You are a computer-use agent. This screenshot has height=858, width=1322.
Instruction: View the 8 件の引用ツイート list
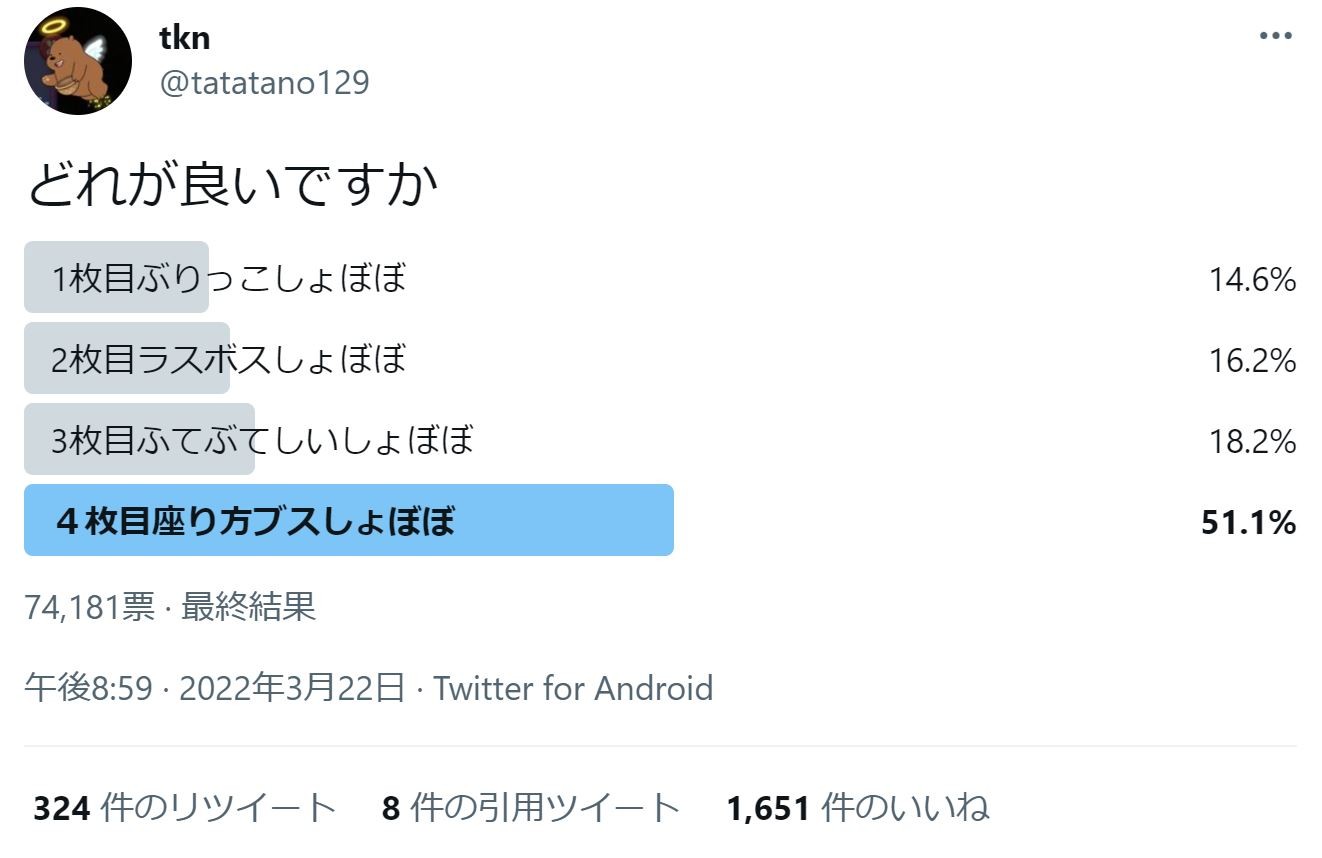point(531,808)
